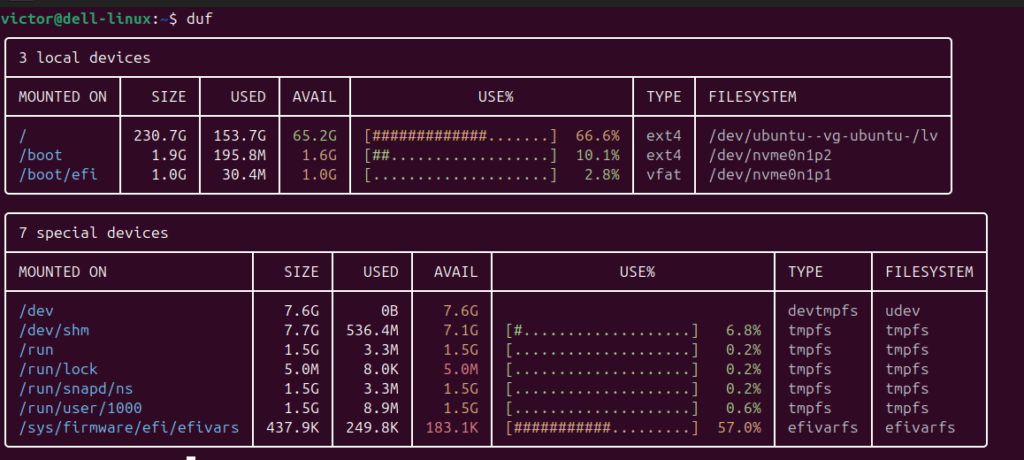Click the /boot usage bar at 10.1%
The width and height of the screenshot is (1024, 460).
click(461, 156)
